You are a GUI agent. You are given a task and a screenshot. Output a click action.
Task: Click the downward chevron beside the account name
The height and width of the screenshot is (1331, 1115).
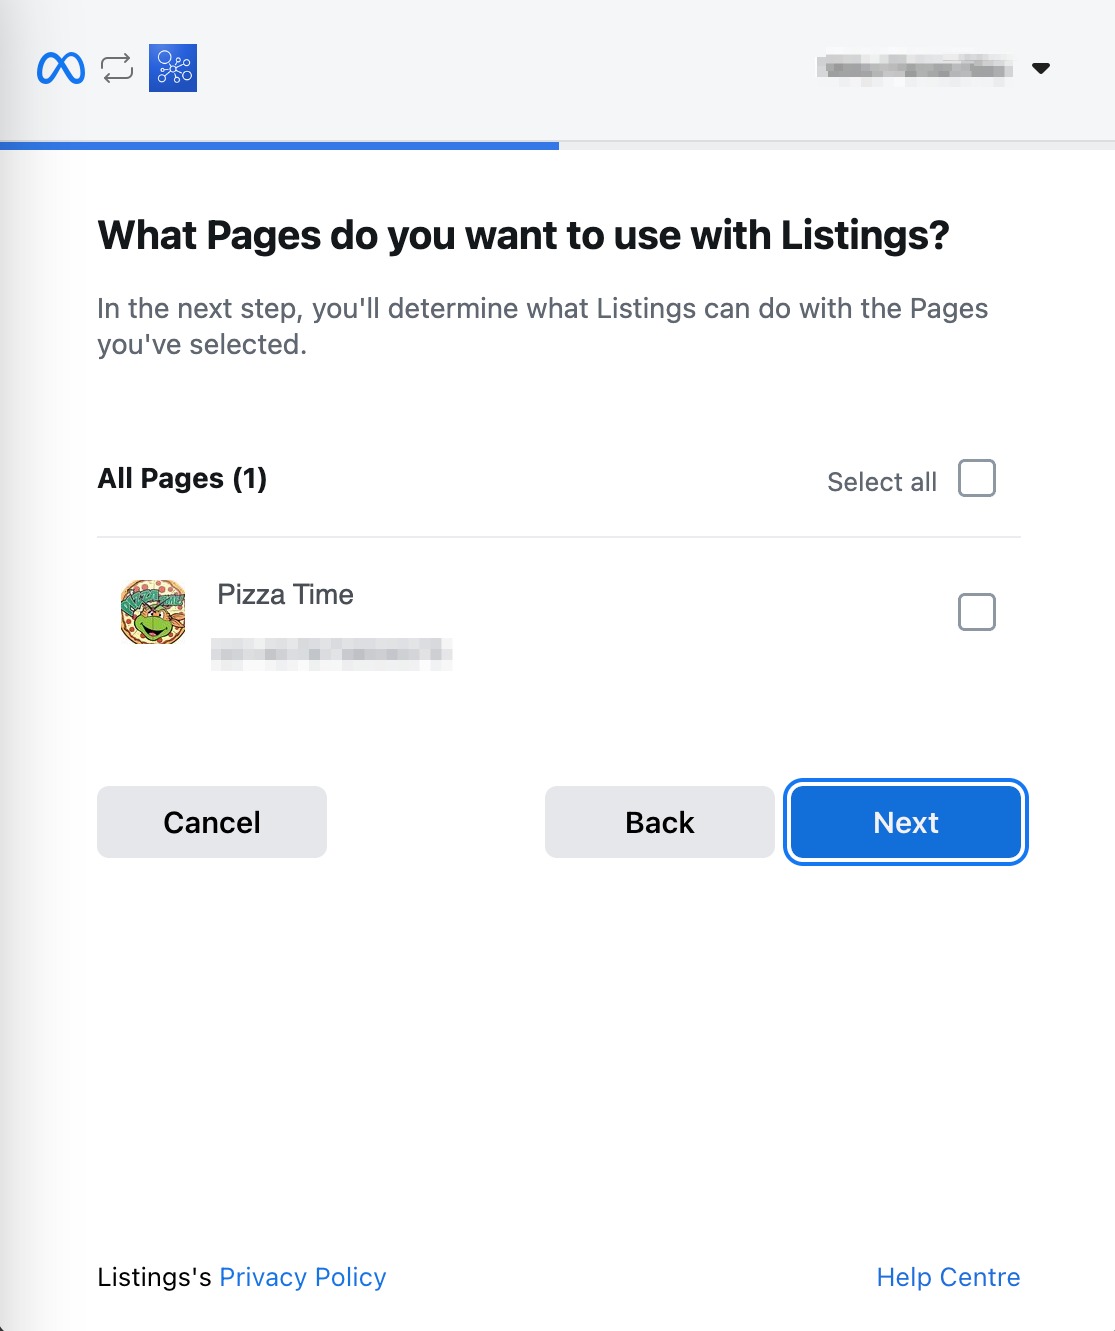tap(1042, 68)
